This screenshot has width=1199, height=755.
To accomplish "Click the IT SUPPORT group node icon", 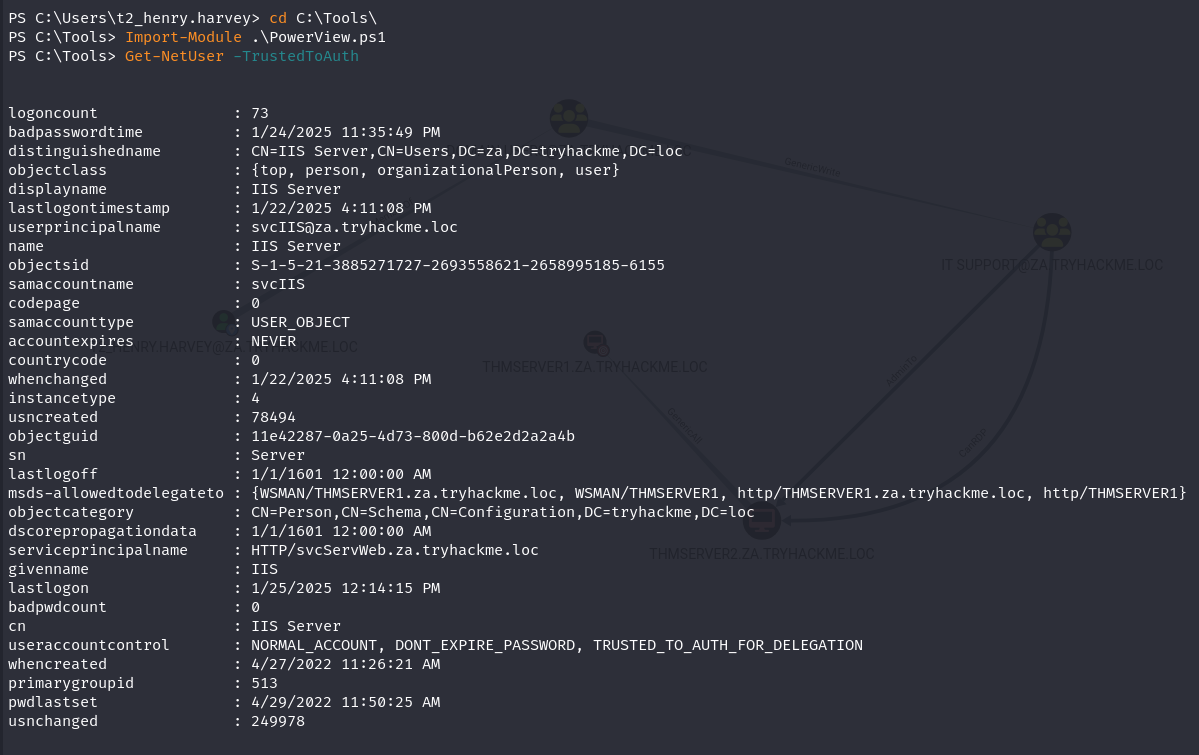I will [1052, 232].
